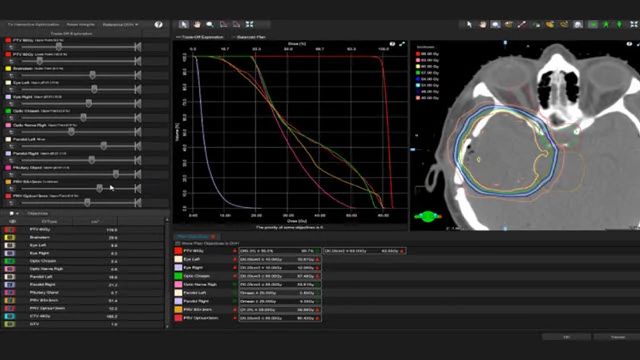The height and width of the screenshot is (360, 640).
Task: Close the Plan Objectives tab
Action: (213, 237)
